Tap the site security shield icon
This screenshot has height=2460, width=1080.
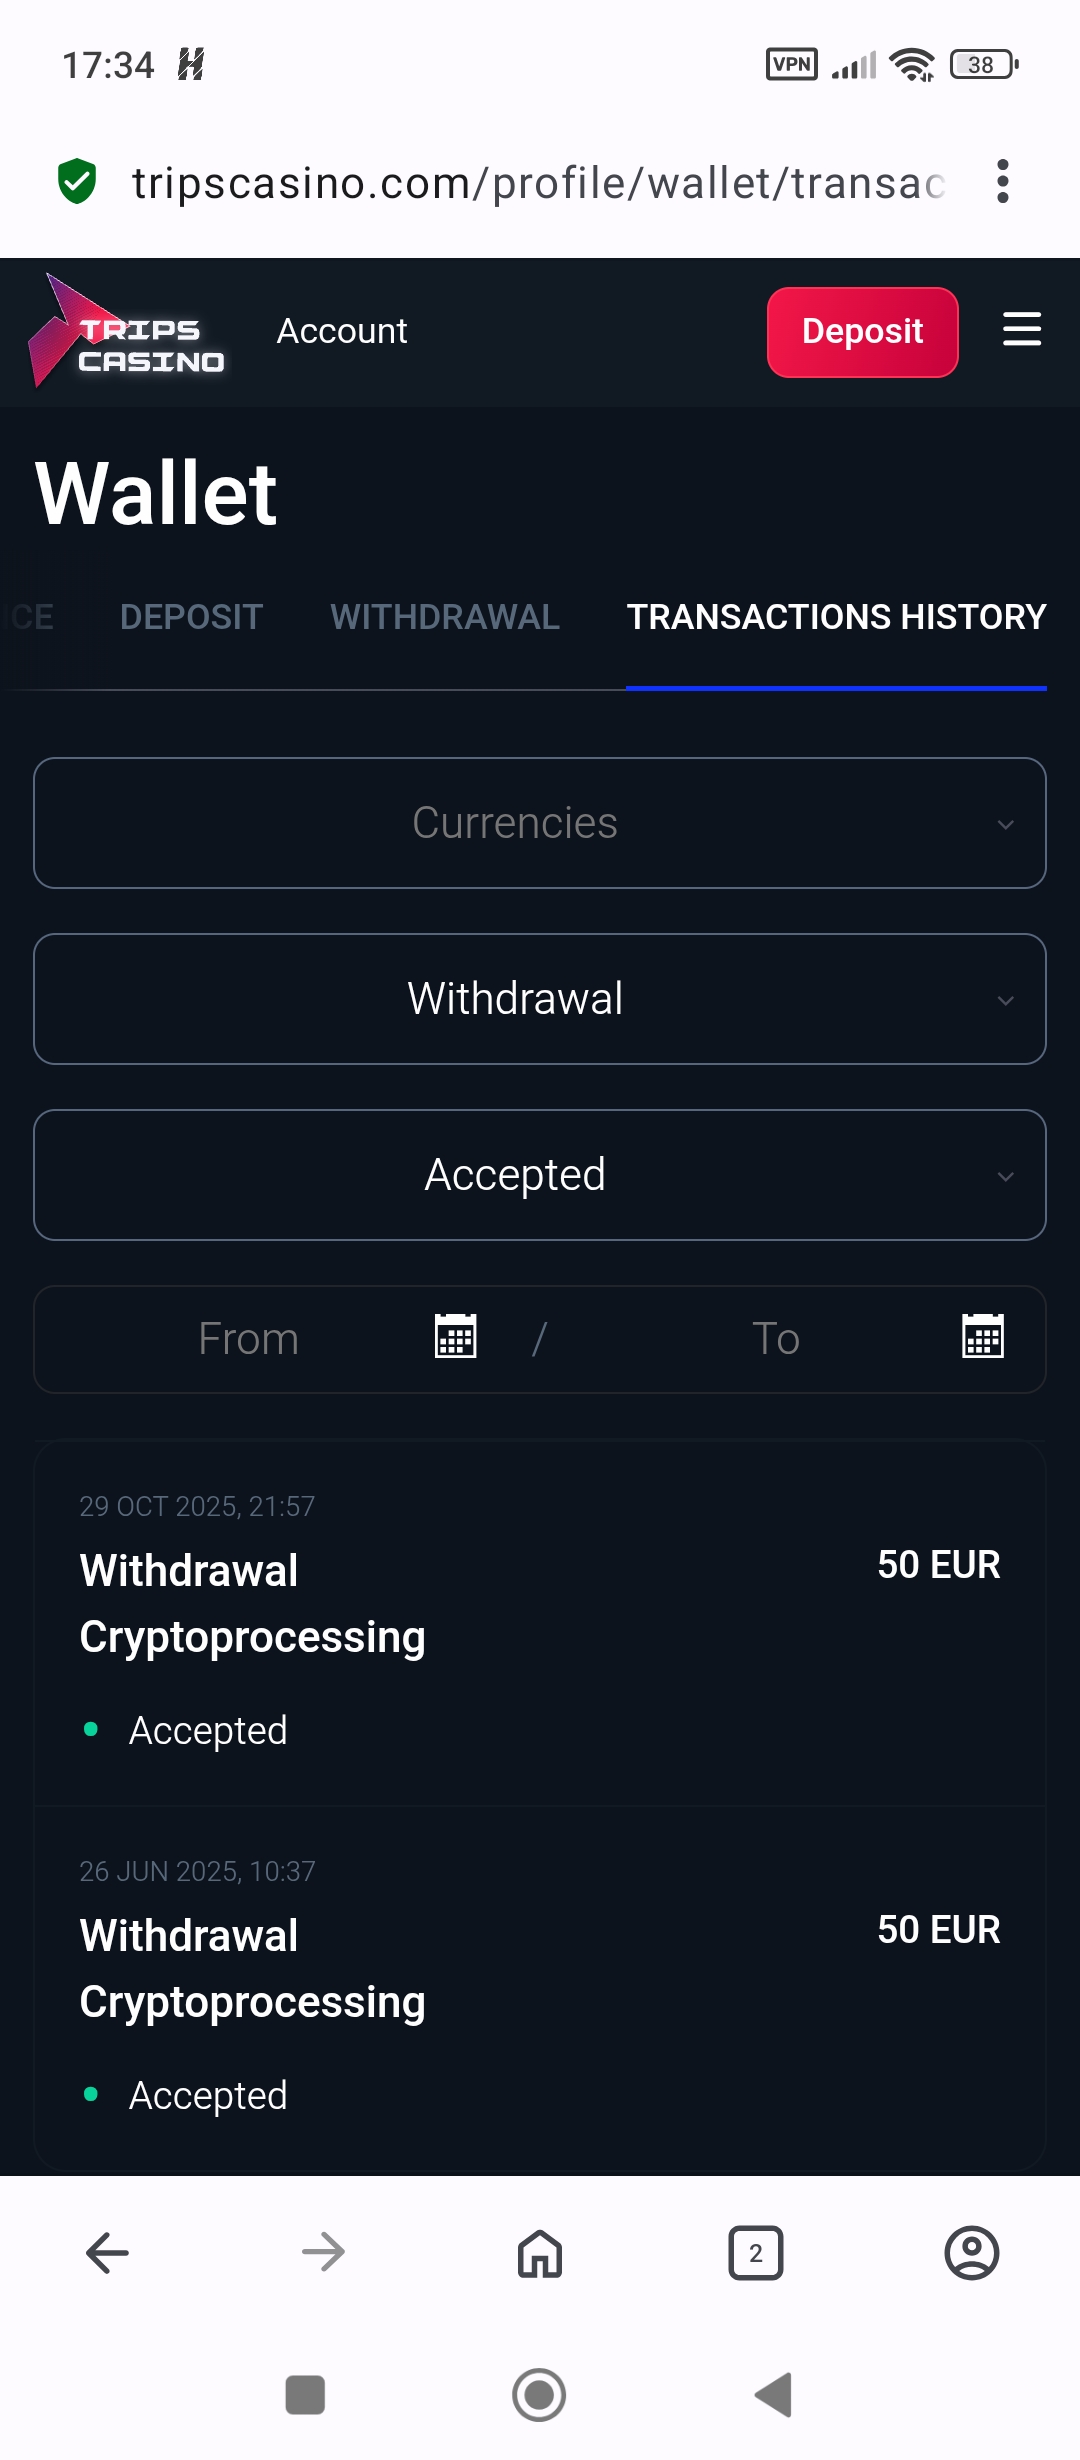(x=77, y=182)
